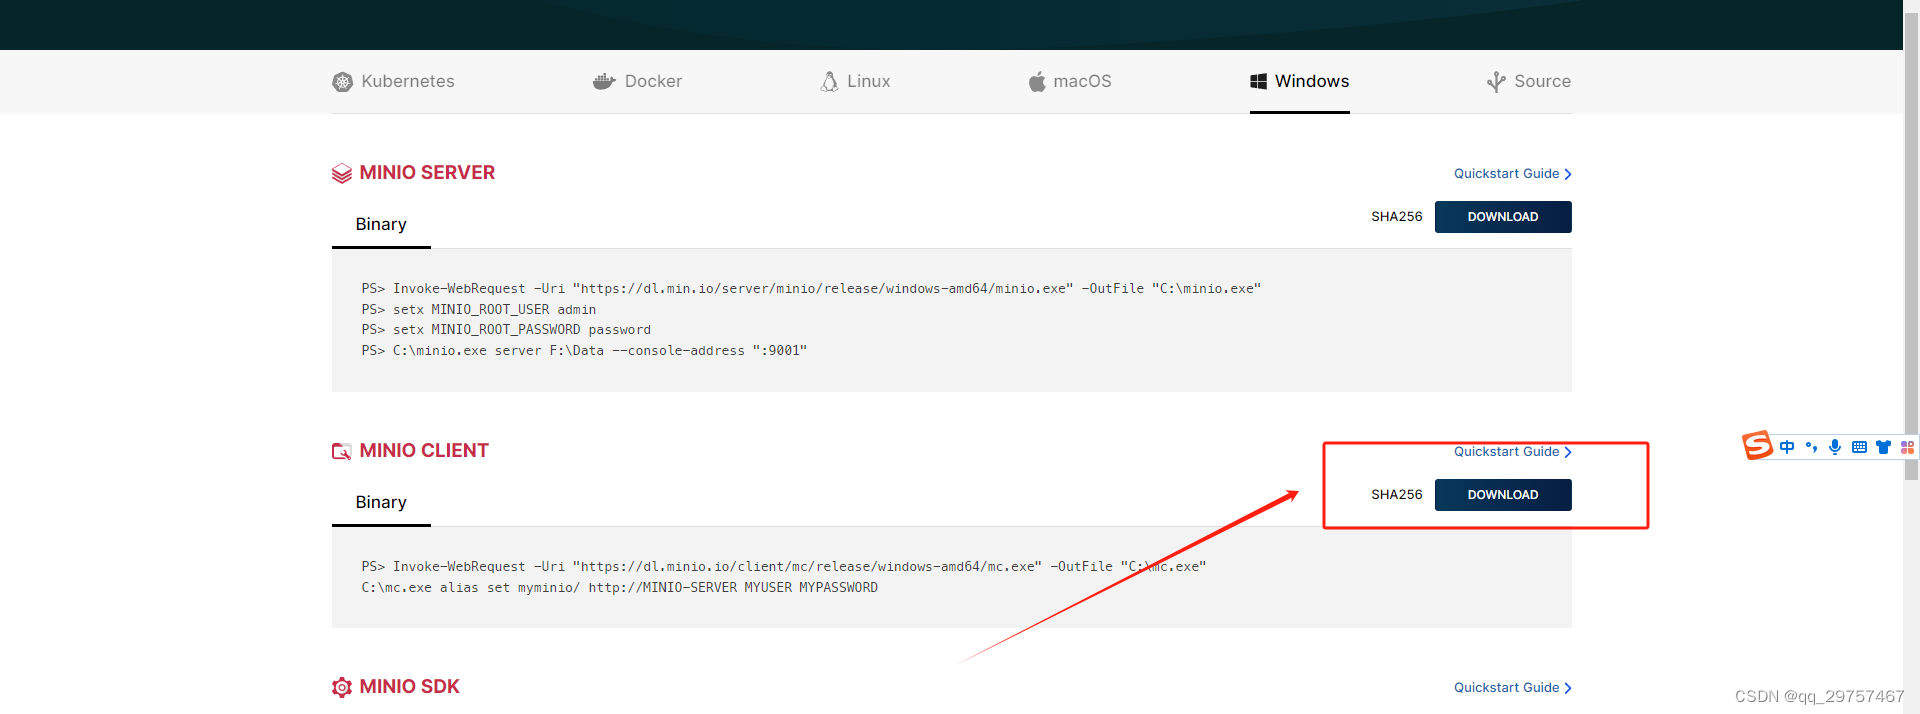Click the Linux penguin icon
Viewport: 1920px width, 714px height.
pyautogui.click(x=829, y=81)
